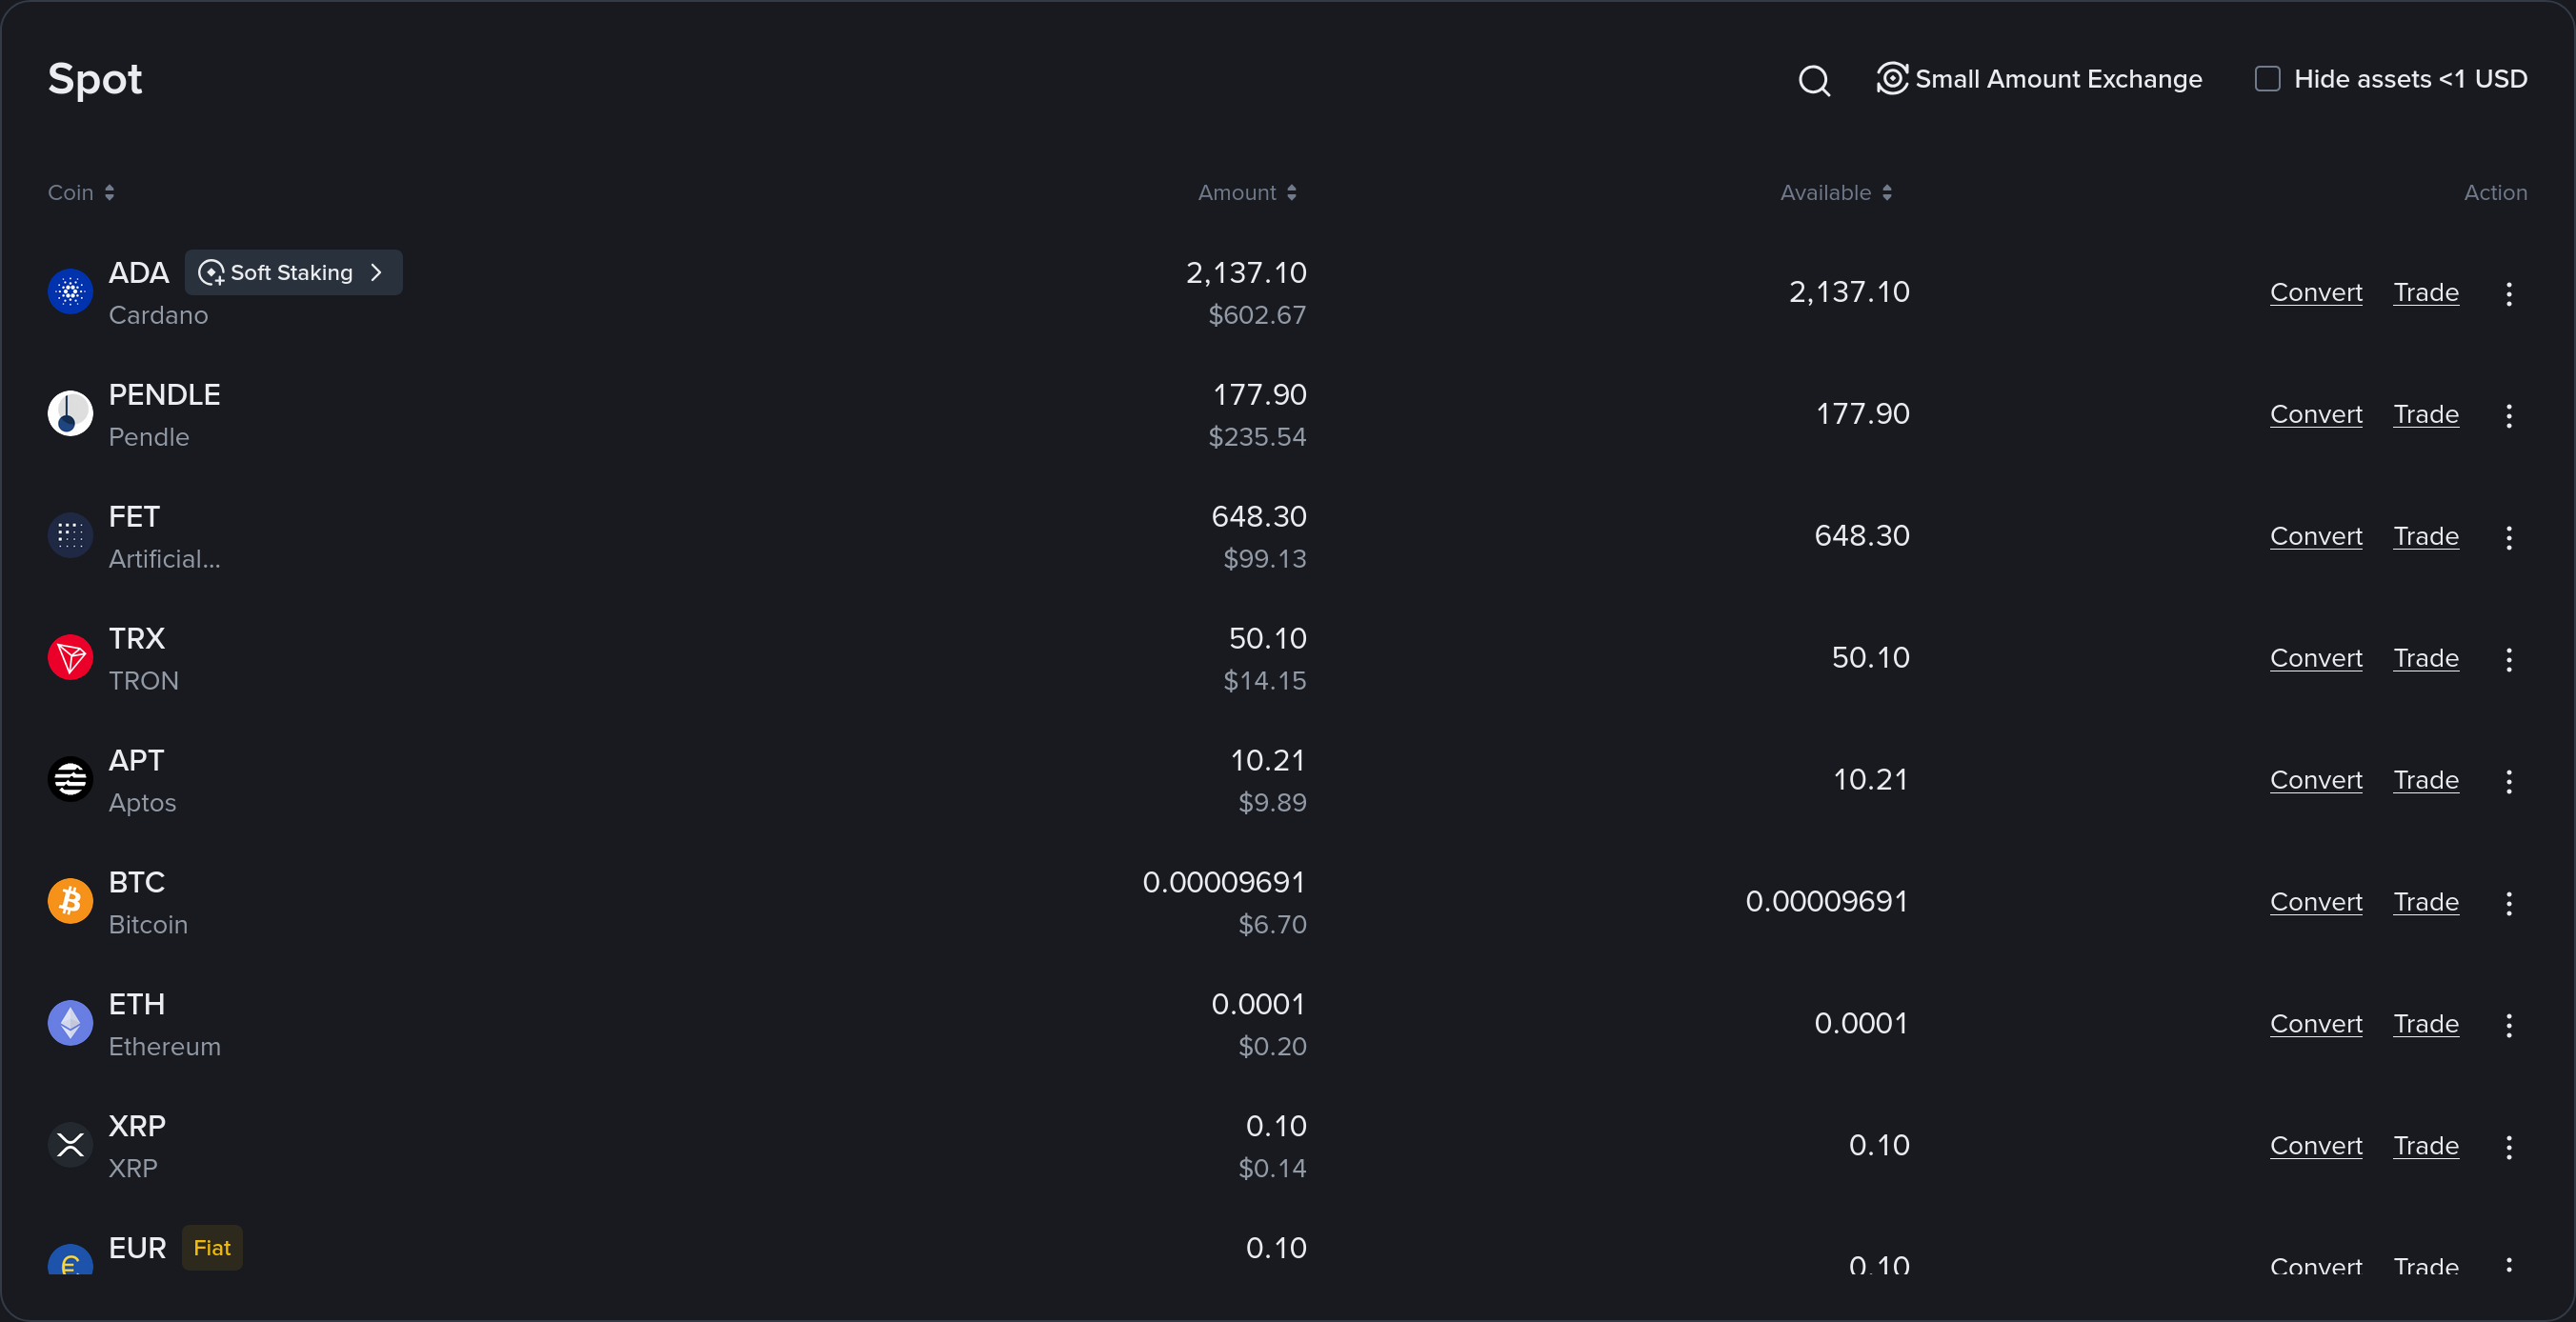The height and width of the screenshot is (1322, 2576).
Task: Open the three-dot action menu for XRP
Action: 2509,1147
